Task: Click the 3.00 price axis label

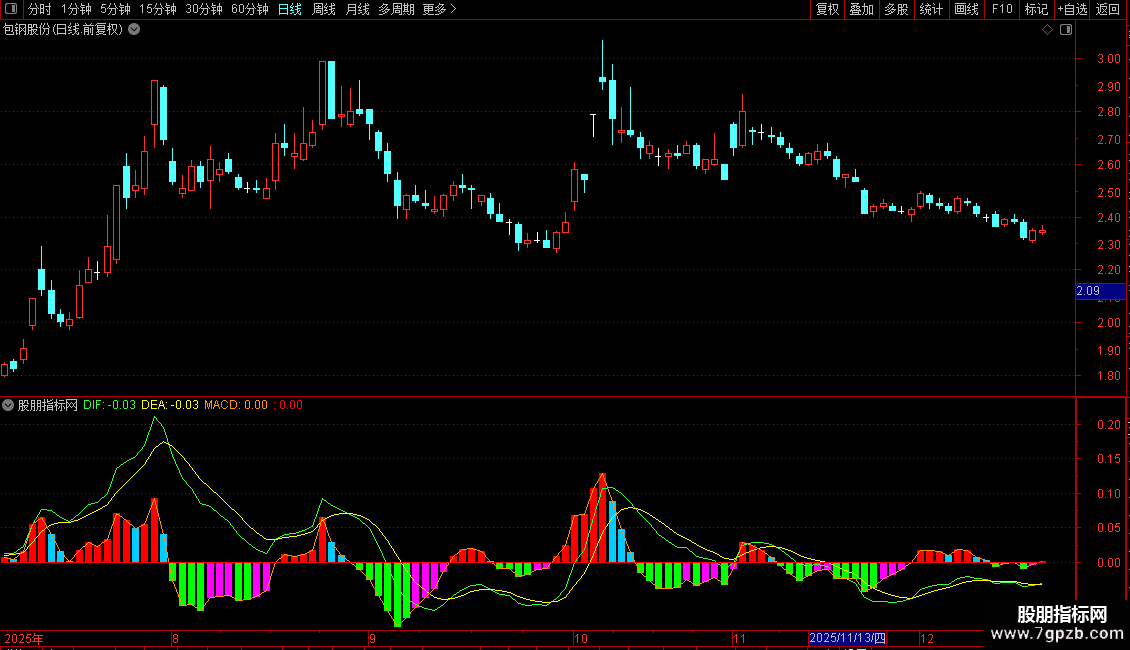Action: 1108,59
